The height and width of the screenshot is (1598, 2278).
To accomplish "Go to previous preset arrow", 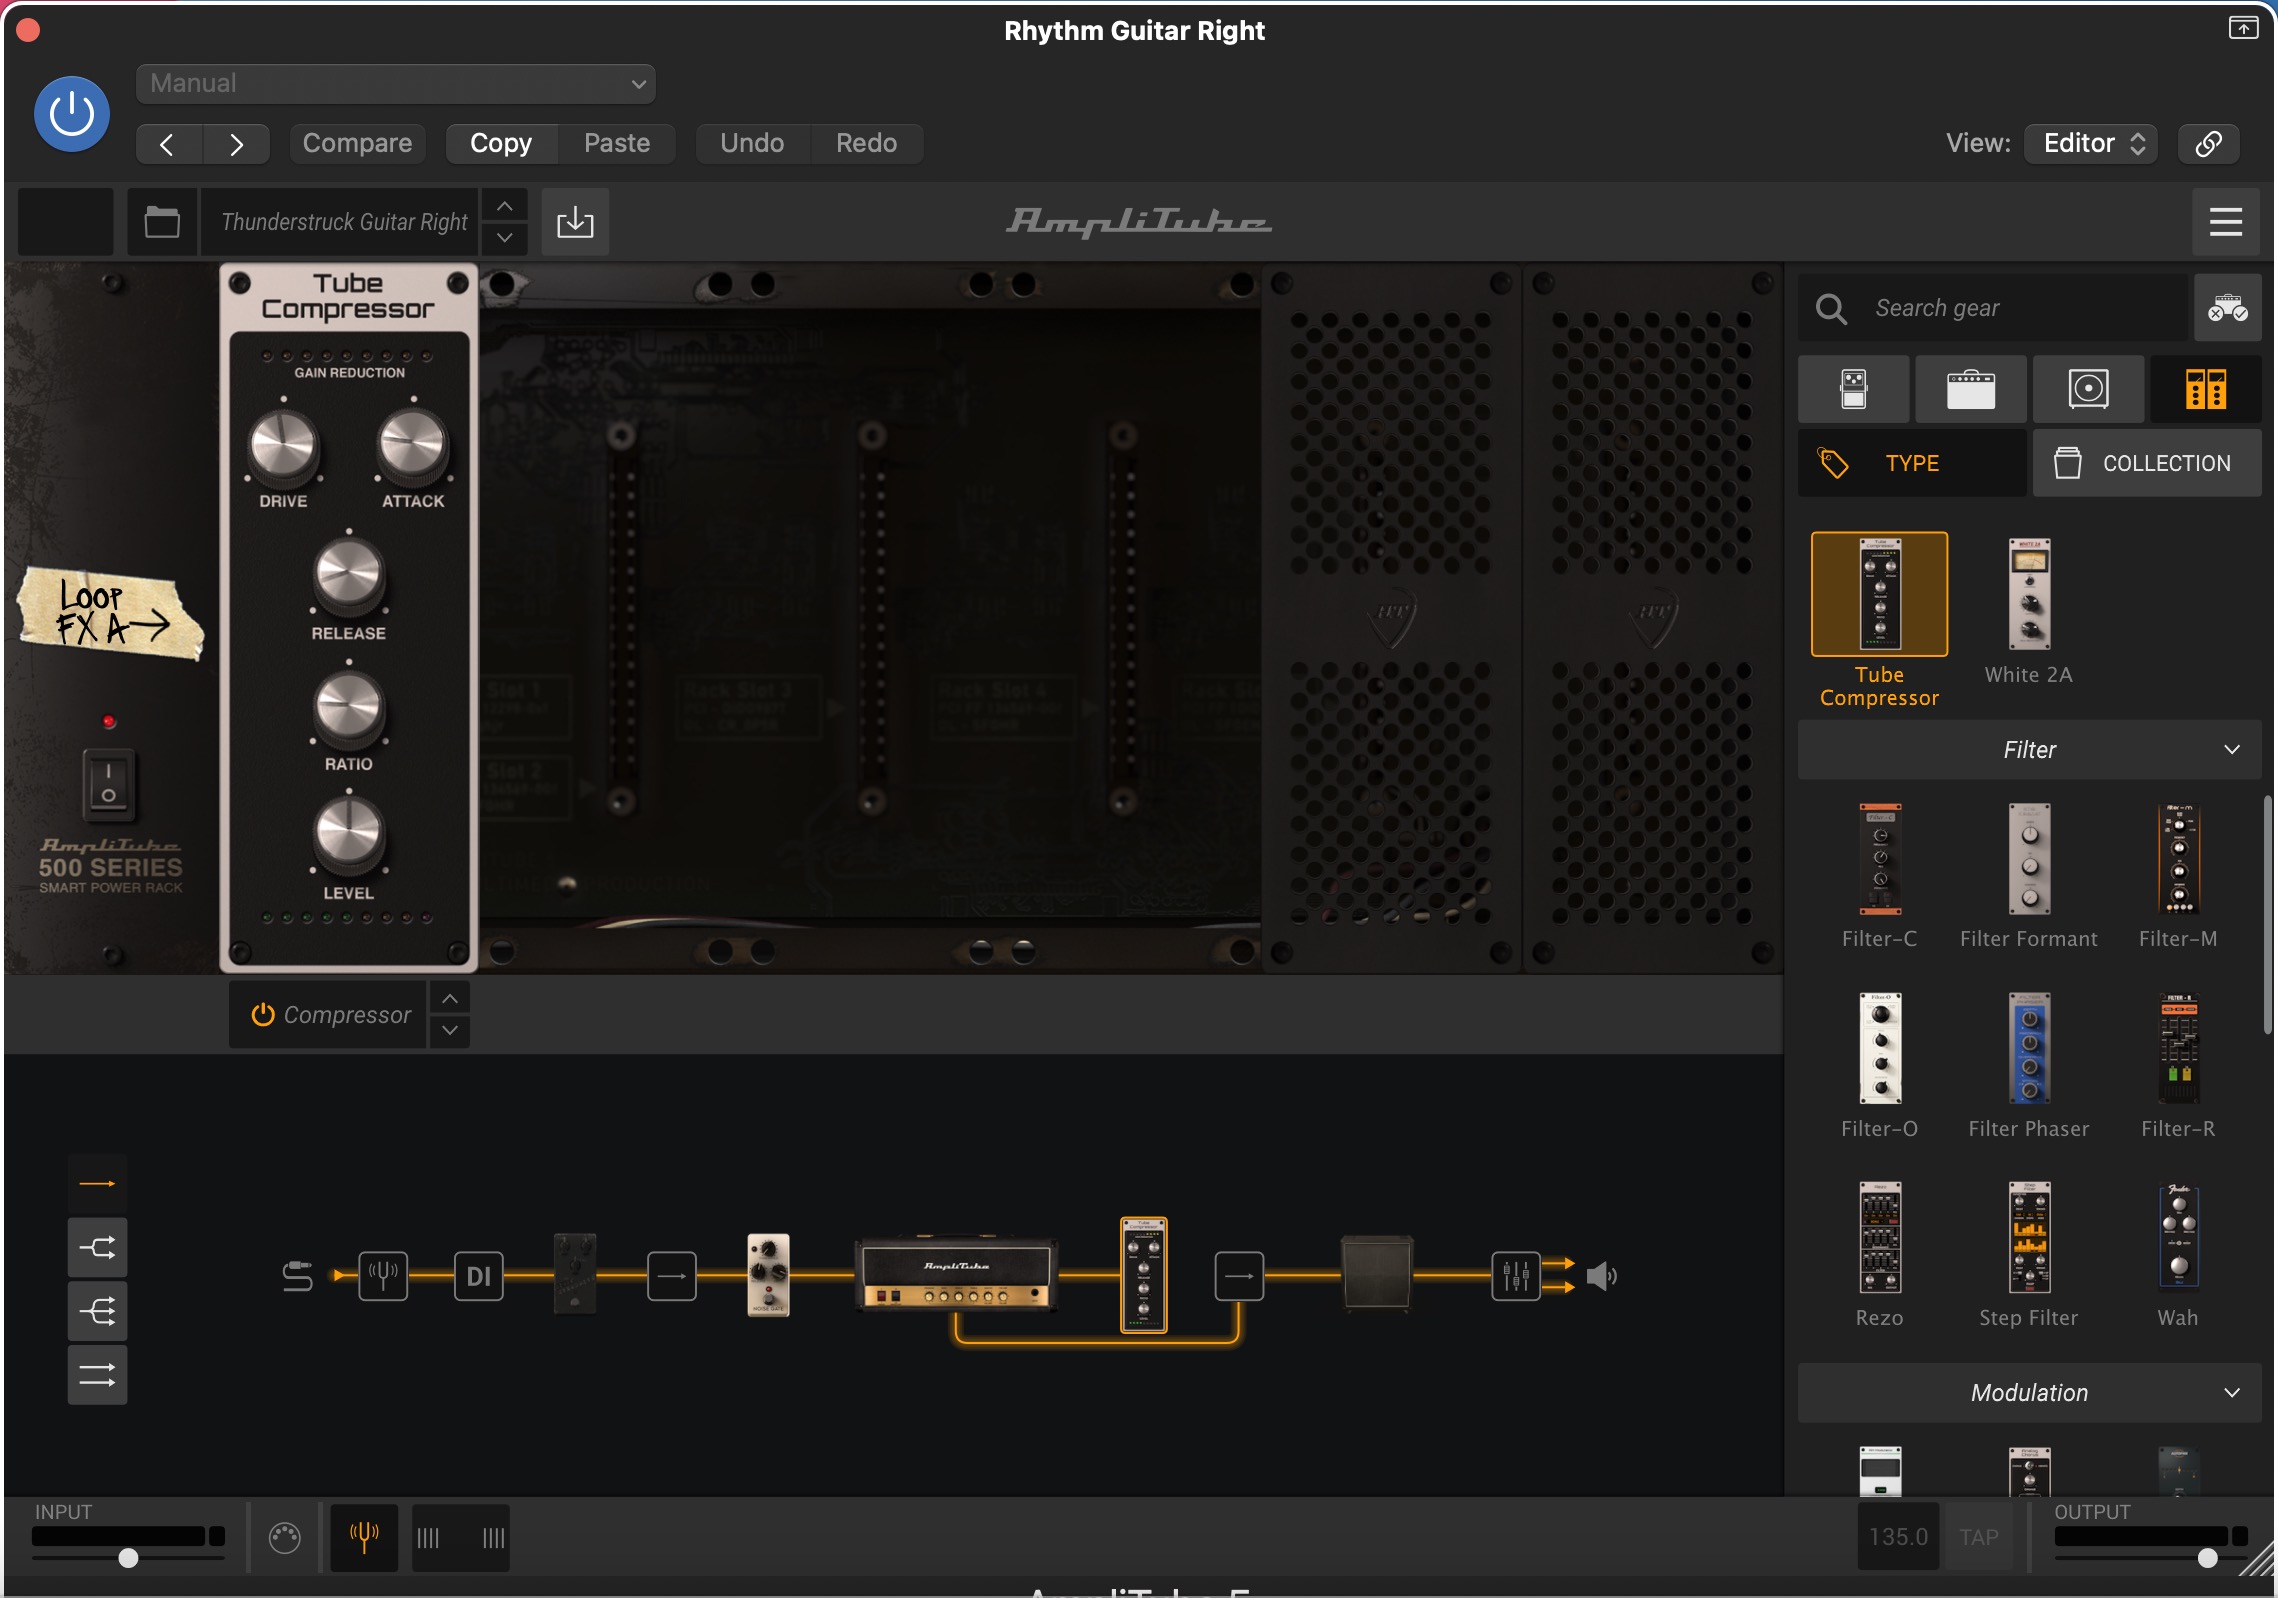I will pyautogui.click(x=168, y=144).
